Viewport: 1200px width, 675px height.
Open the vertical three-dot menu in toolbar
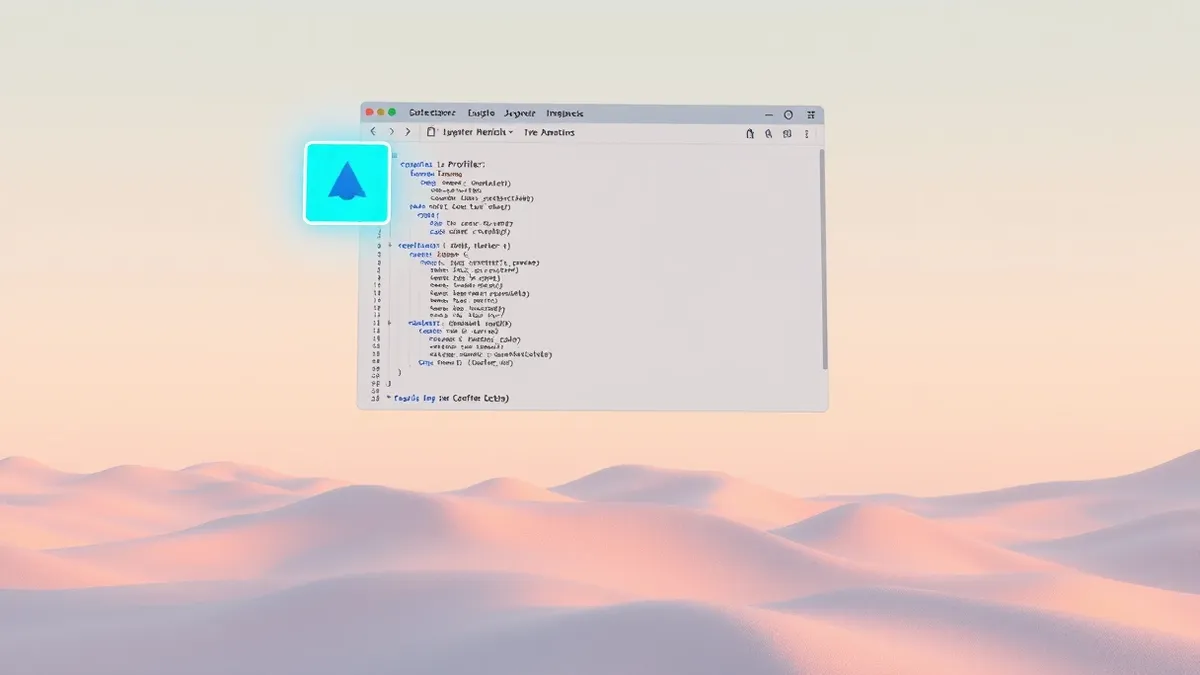coord(806,134)
